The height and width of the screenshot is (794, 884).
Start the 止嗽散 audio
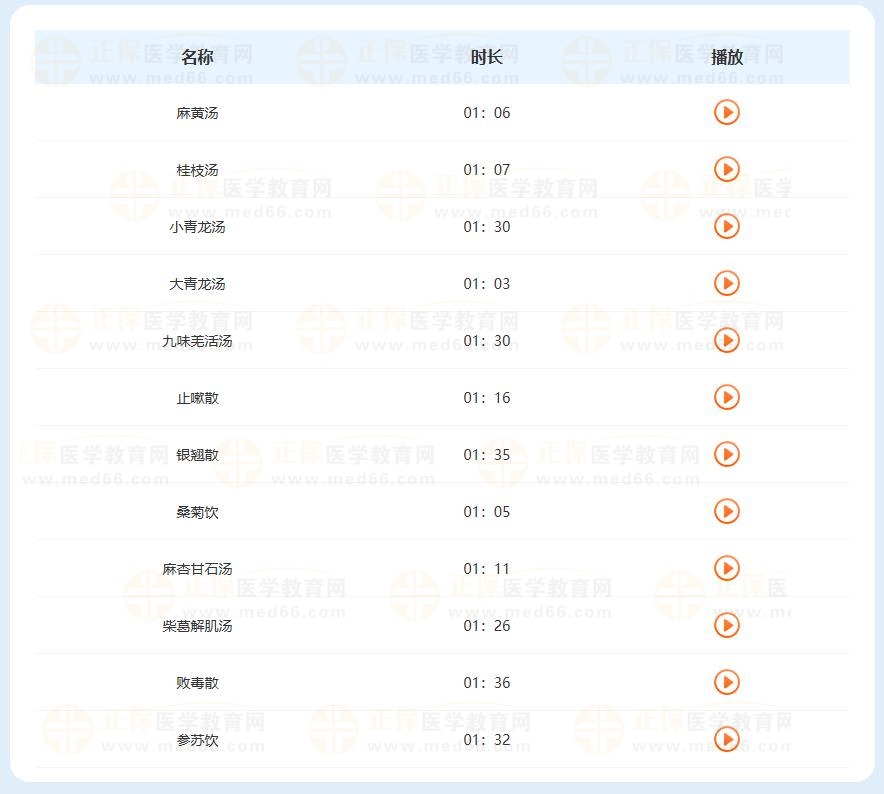click(x=726, y=397)
